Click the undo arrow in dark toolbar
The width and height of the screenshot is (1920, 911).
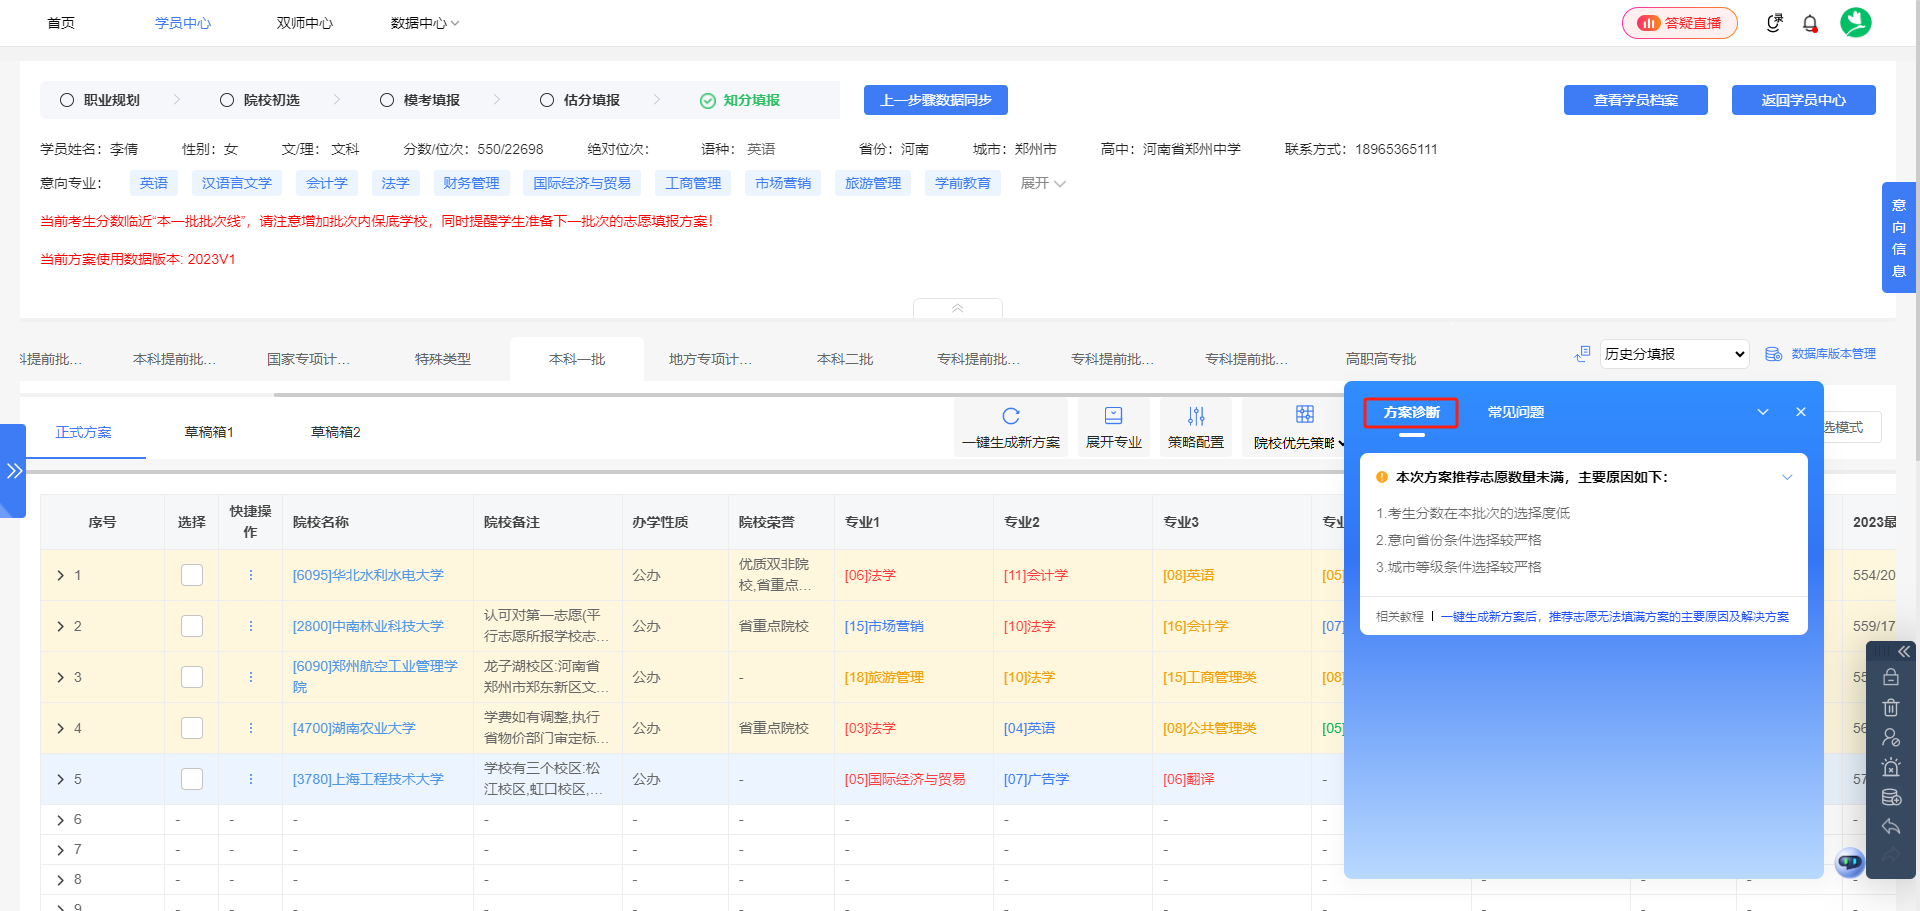[1891, 827]
